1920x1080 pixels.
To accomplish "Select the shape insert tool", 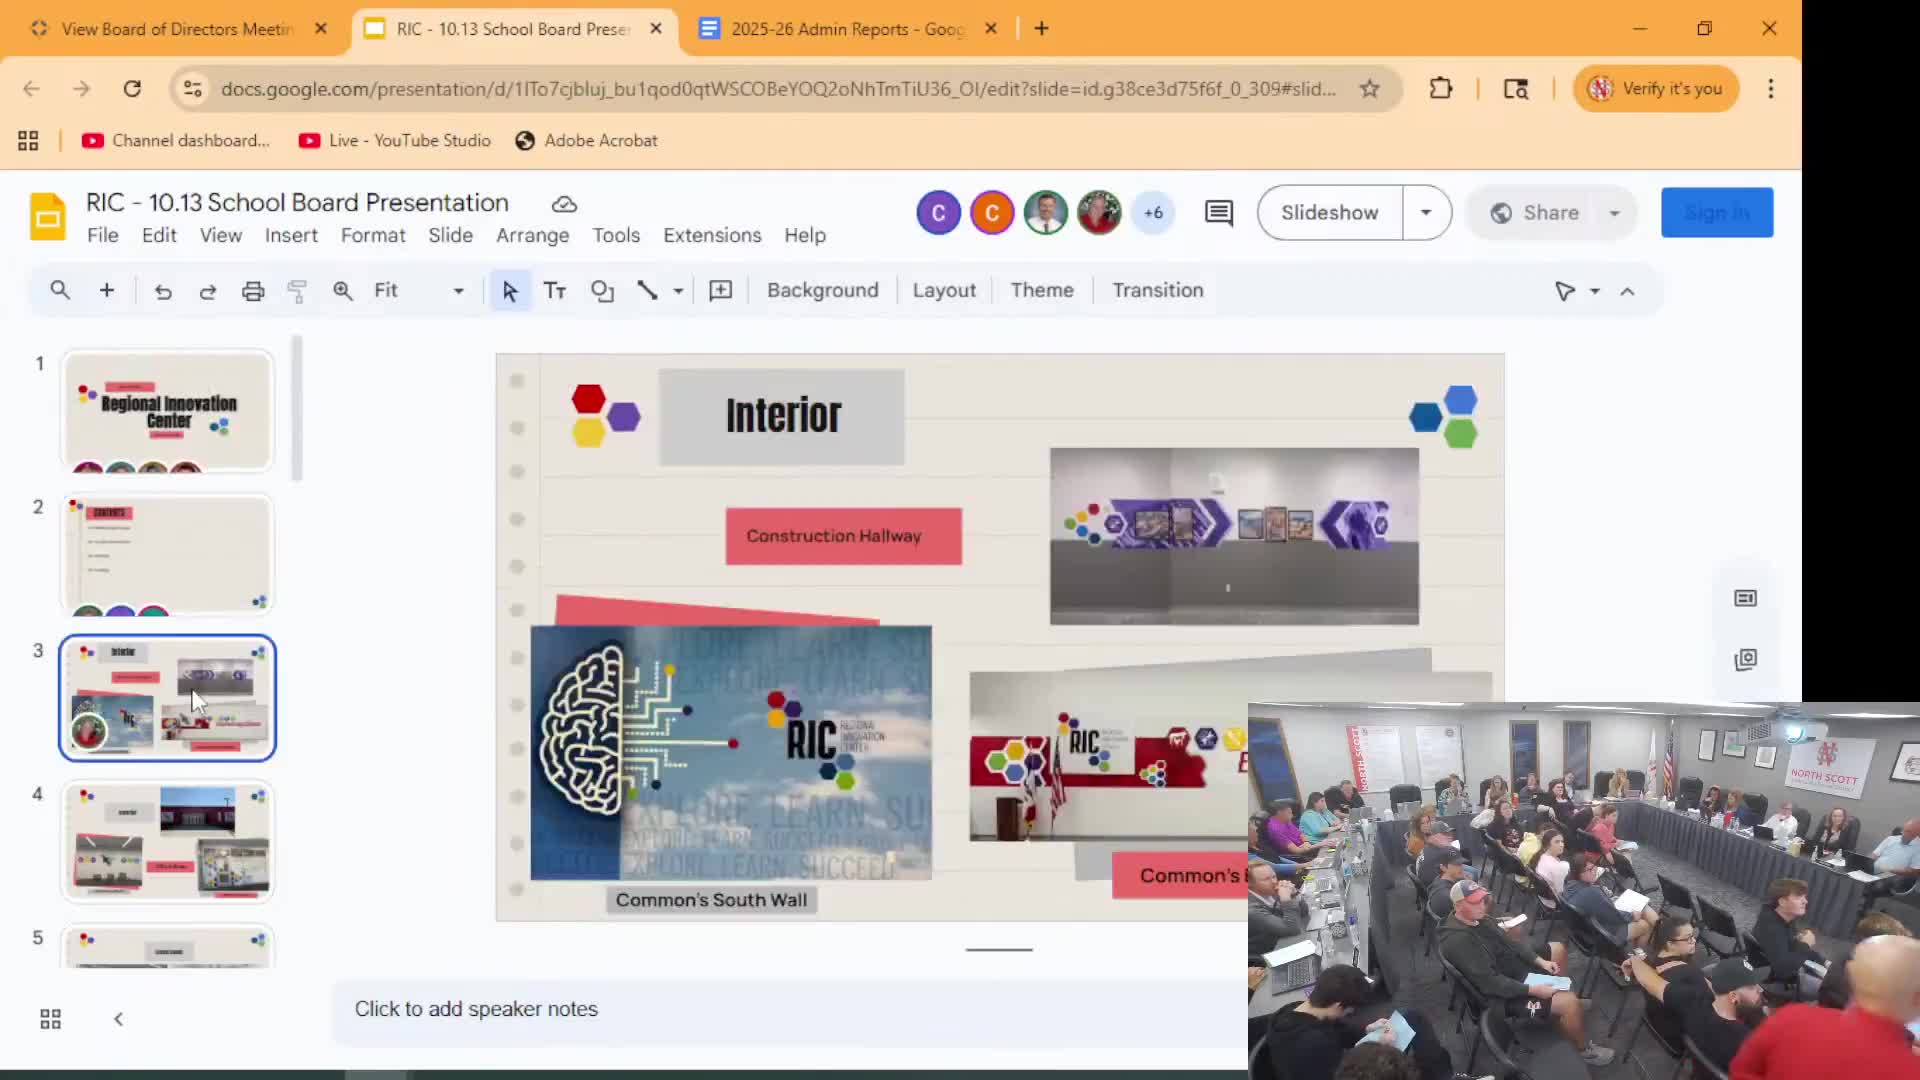I will click(602, 291).
